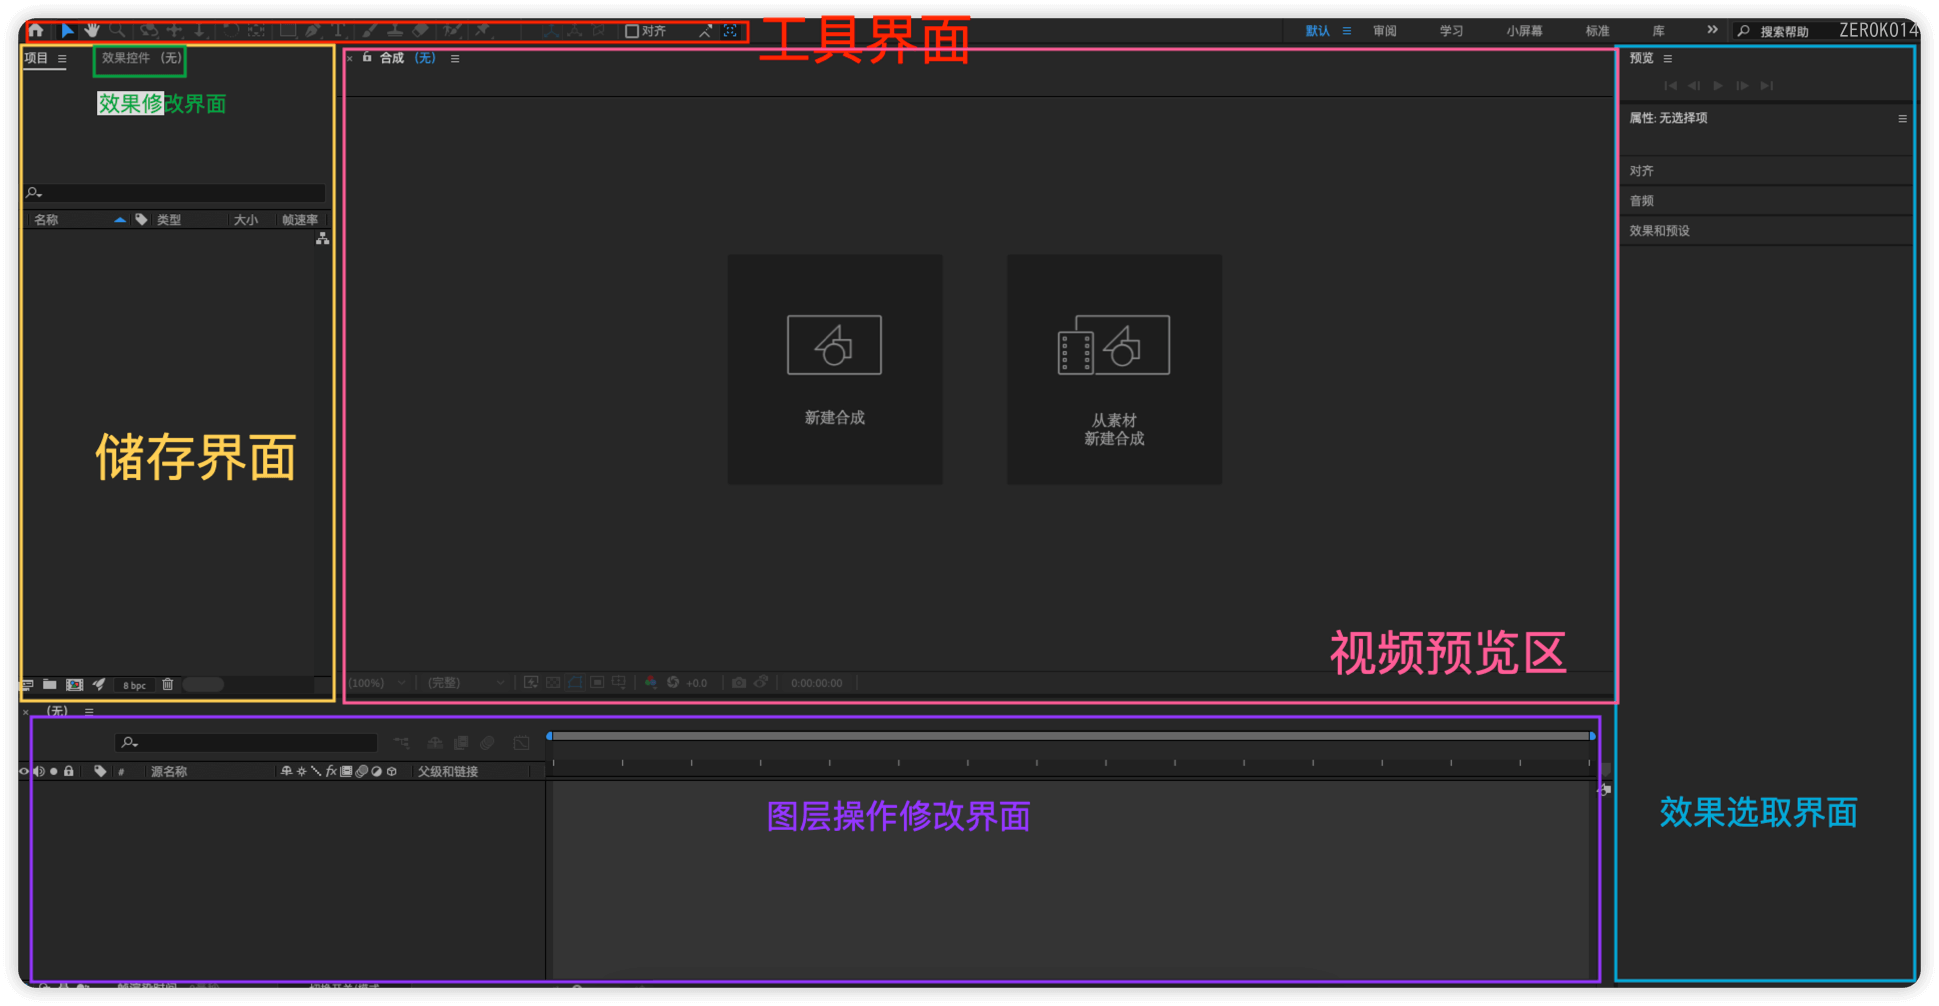Switch to the 学习 workspace
Image resolution: width=1939 pixels, height=1006 pixels.
1451,31
